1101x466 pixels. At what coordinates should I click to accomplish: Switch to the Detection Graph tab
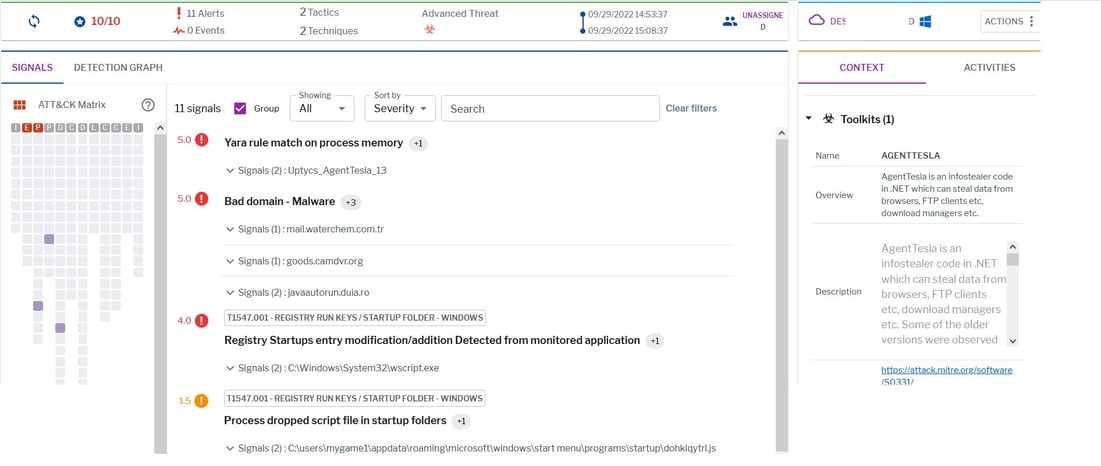click(x=118, y=67)
